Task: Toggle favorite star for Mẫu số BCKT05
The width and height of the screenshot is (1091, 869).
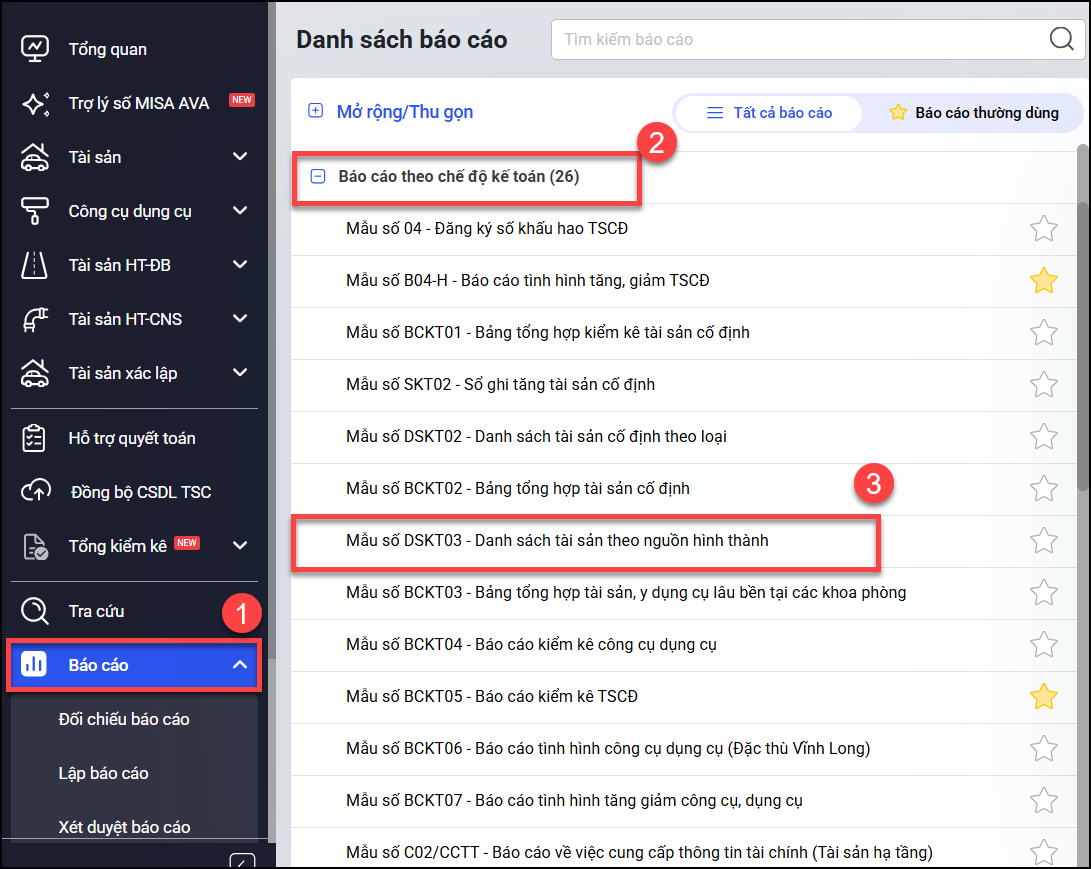Action: (1043, 697)
